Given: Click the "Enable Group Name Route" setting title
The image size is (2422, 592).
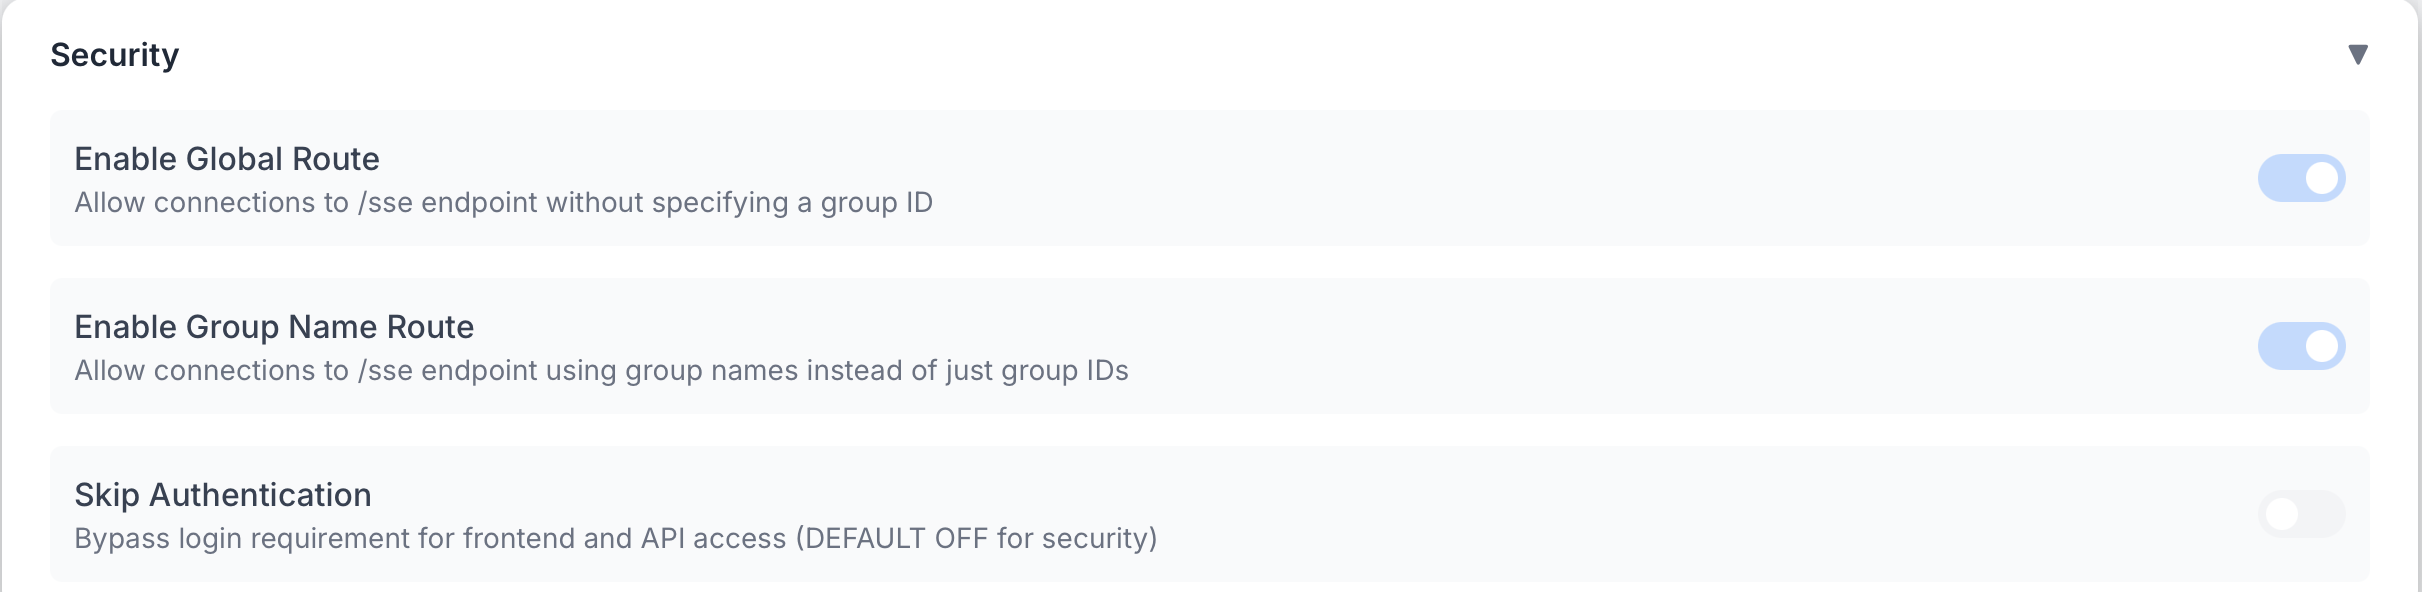Looking at the screenshot, I should click(x=274, y=327).
